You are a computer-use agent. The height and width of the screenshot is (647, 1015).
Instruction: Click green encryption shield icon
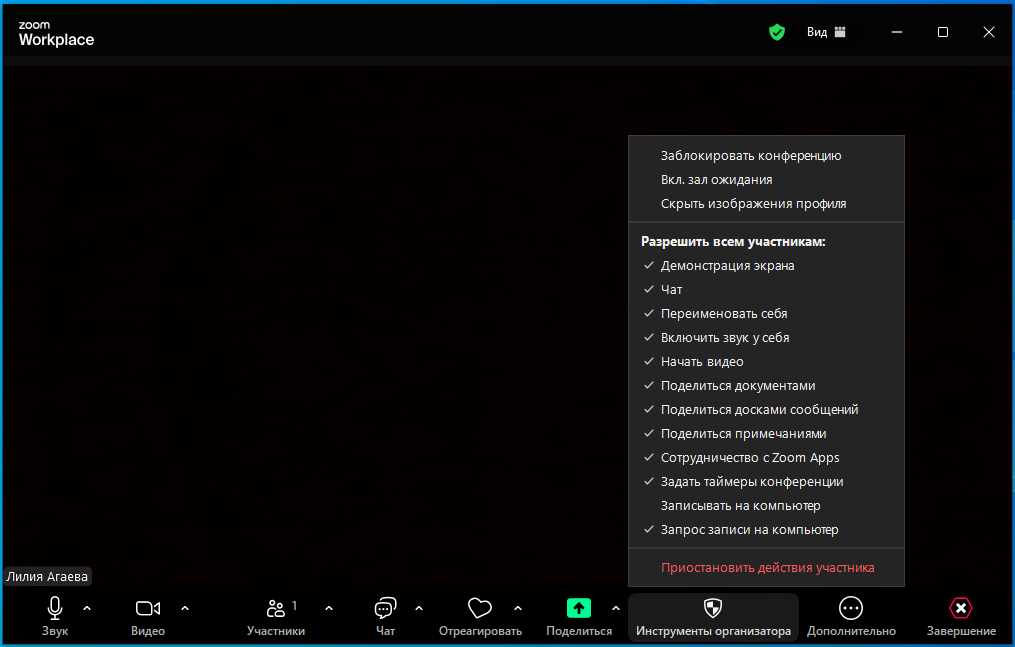pos(777,32)
